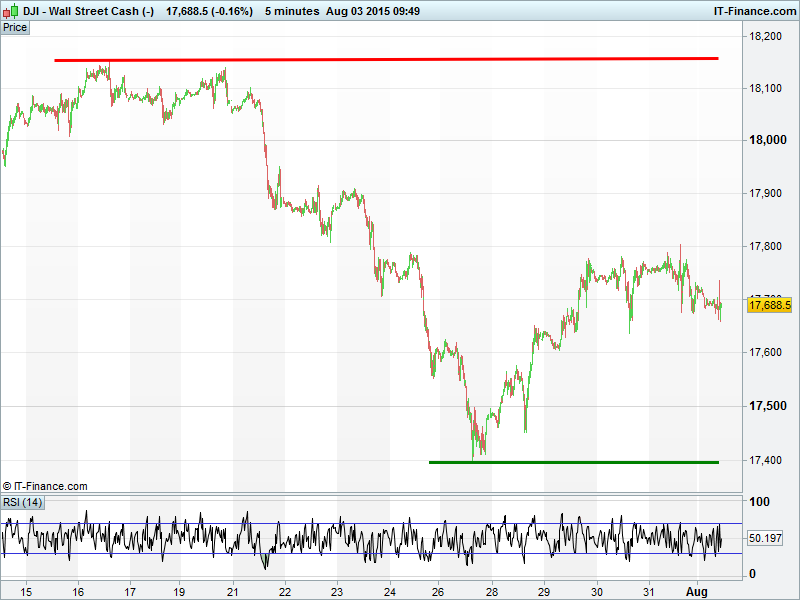Click the date label 19 on time axis
This screenshot has height=600, width=800.
click(x=179, y=592)
